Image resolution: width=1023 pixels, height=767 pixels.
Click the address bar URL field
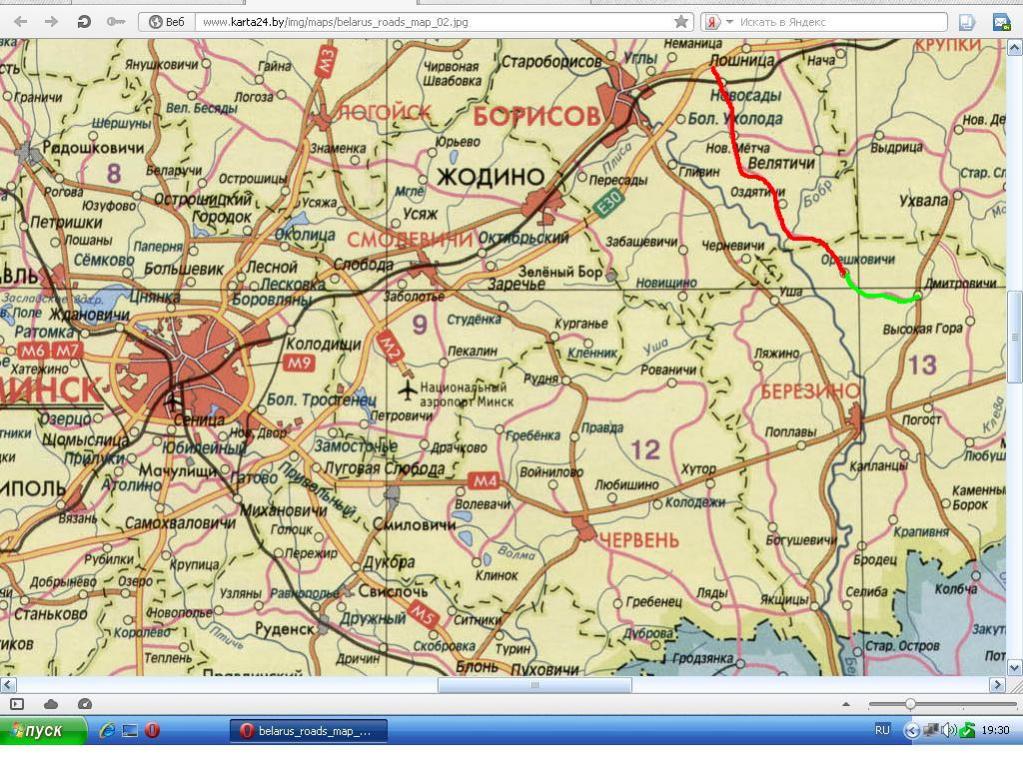430,21
